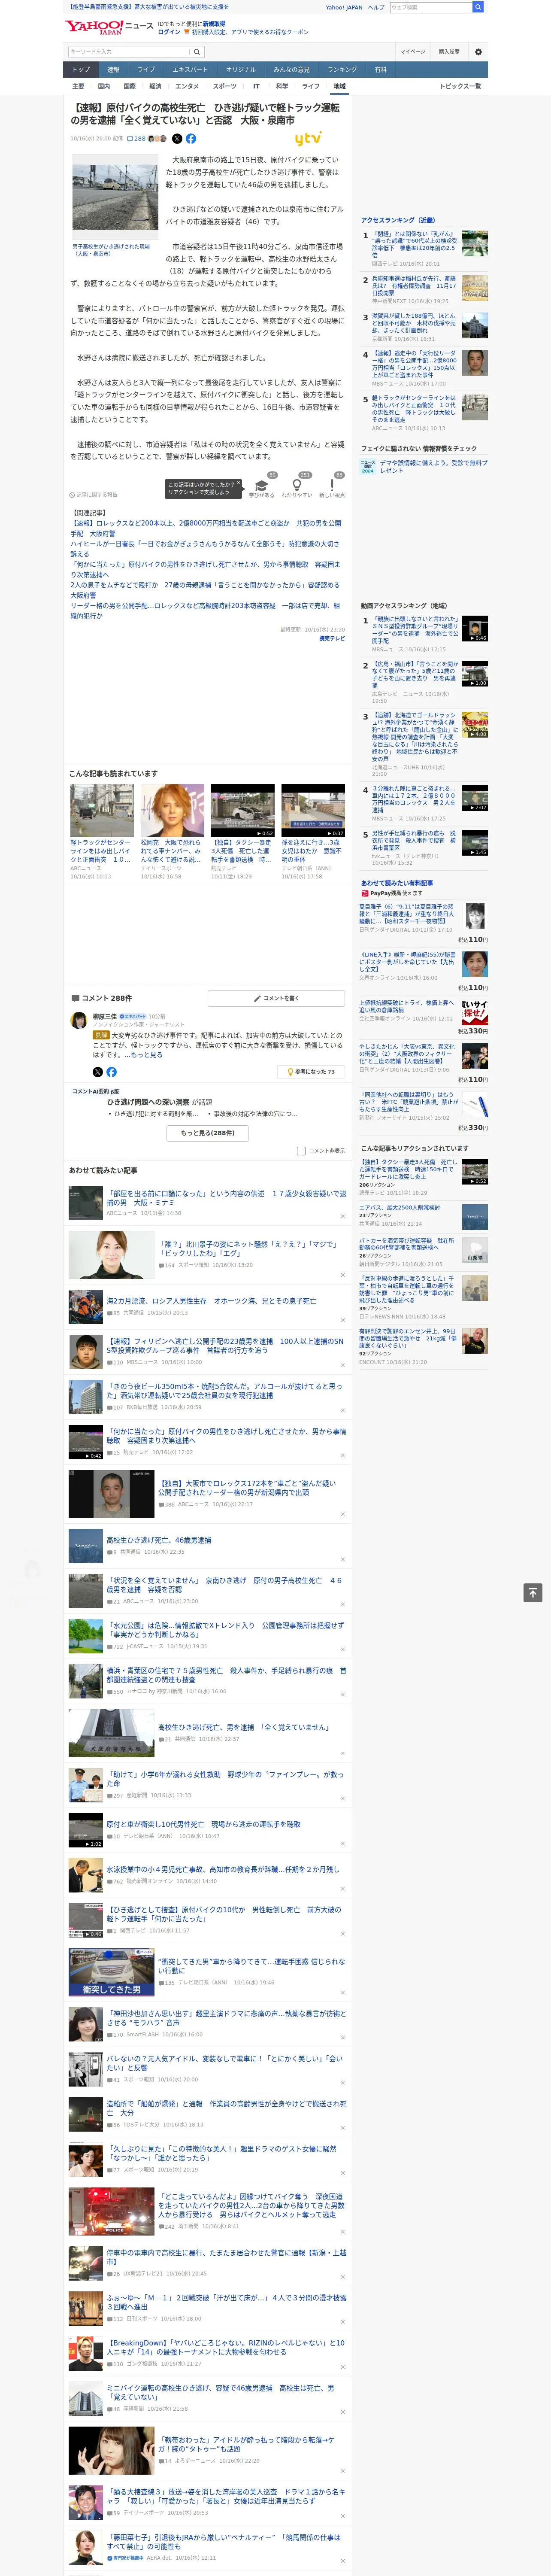
Task: Share expert comment on X
Action: tap(98, 1071)
